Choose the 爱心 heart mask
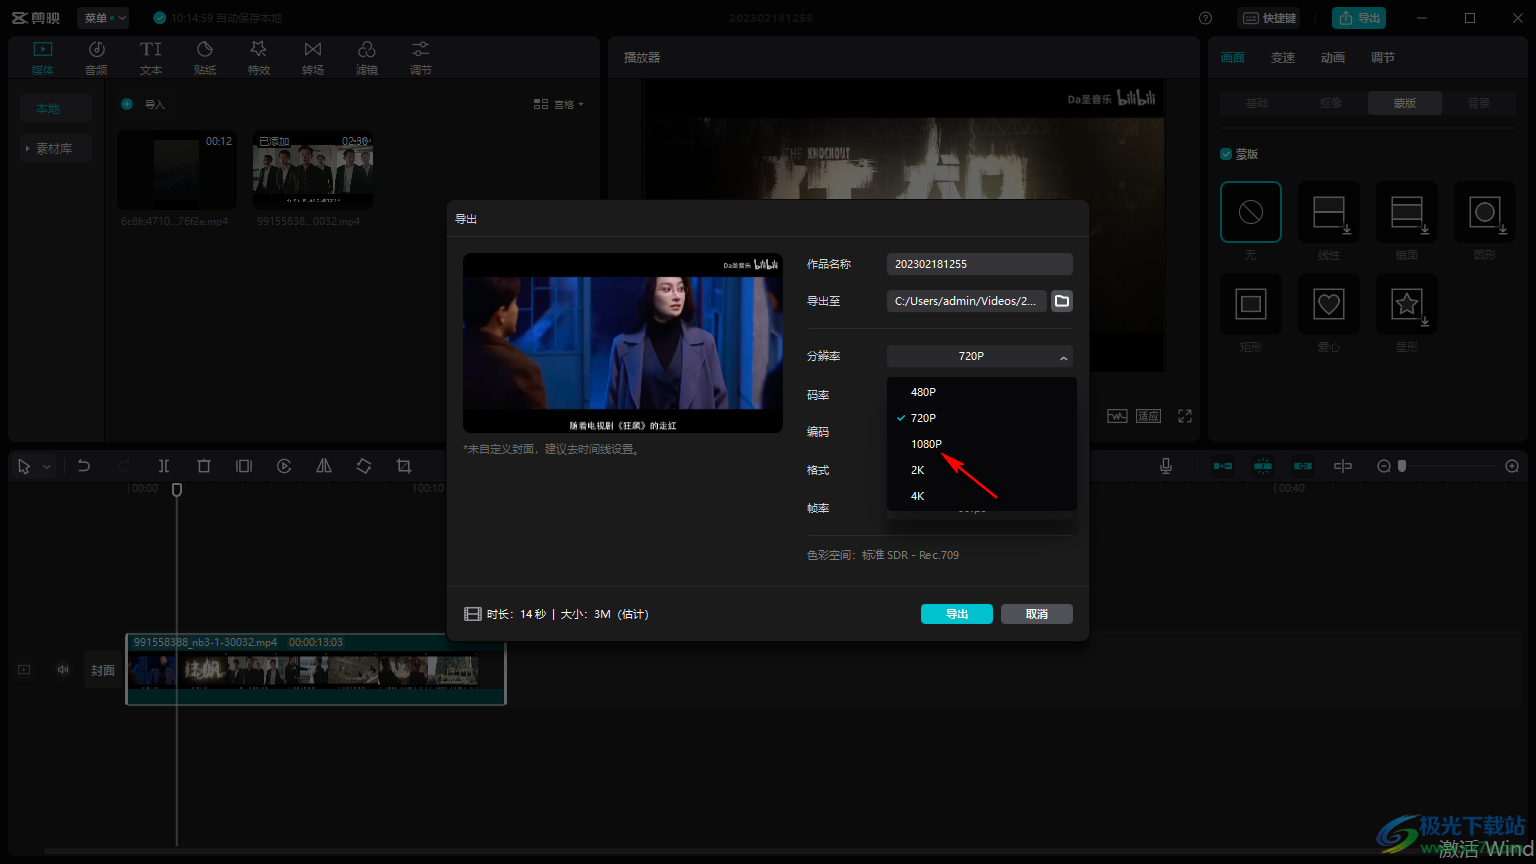 click(1329, 304)
